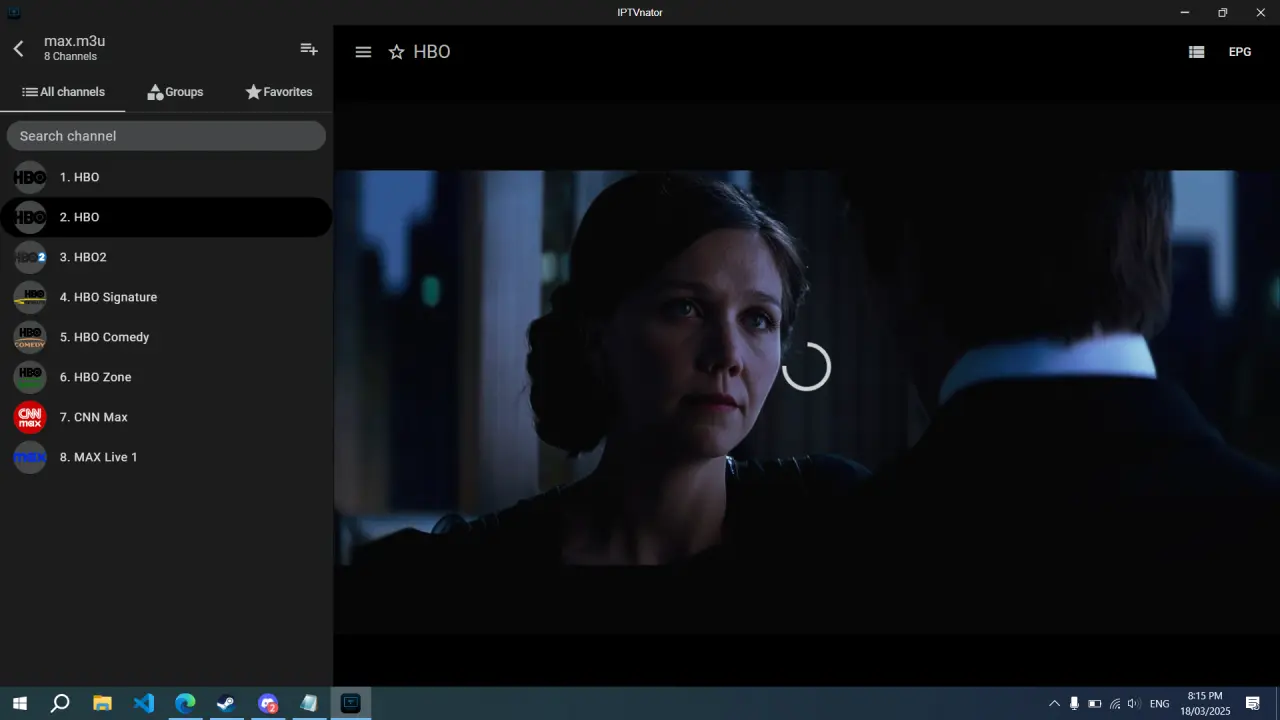1280x720 pixels.
Task: Select channel 2. HBO
Action: click(166, 217)
